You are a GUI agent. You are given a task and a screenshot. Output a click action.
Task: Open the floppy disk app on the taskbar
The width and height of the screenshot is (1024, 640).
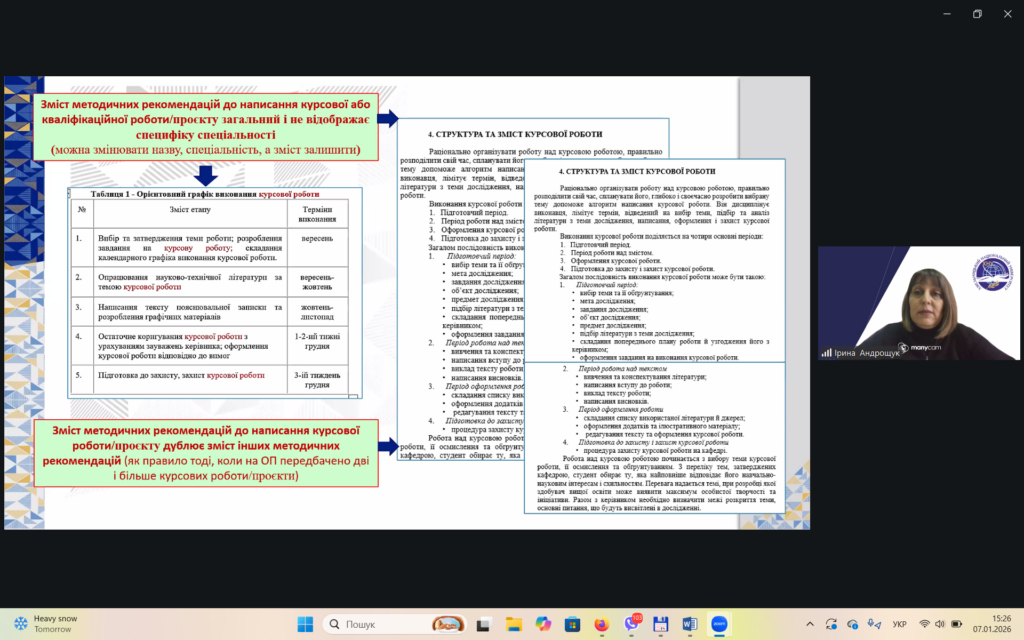pyautogui.click(x=660, y=624)
